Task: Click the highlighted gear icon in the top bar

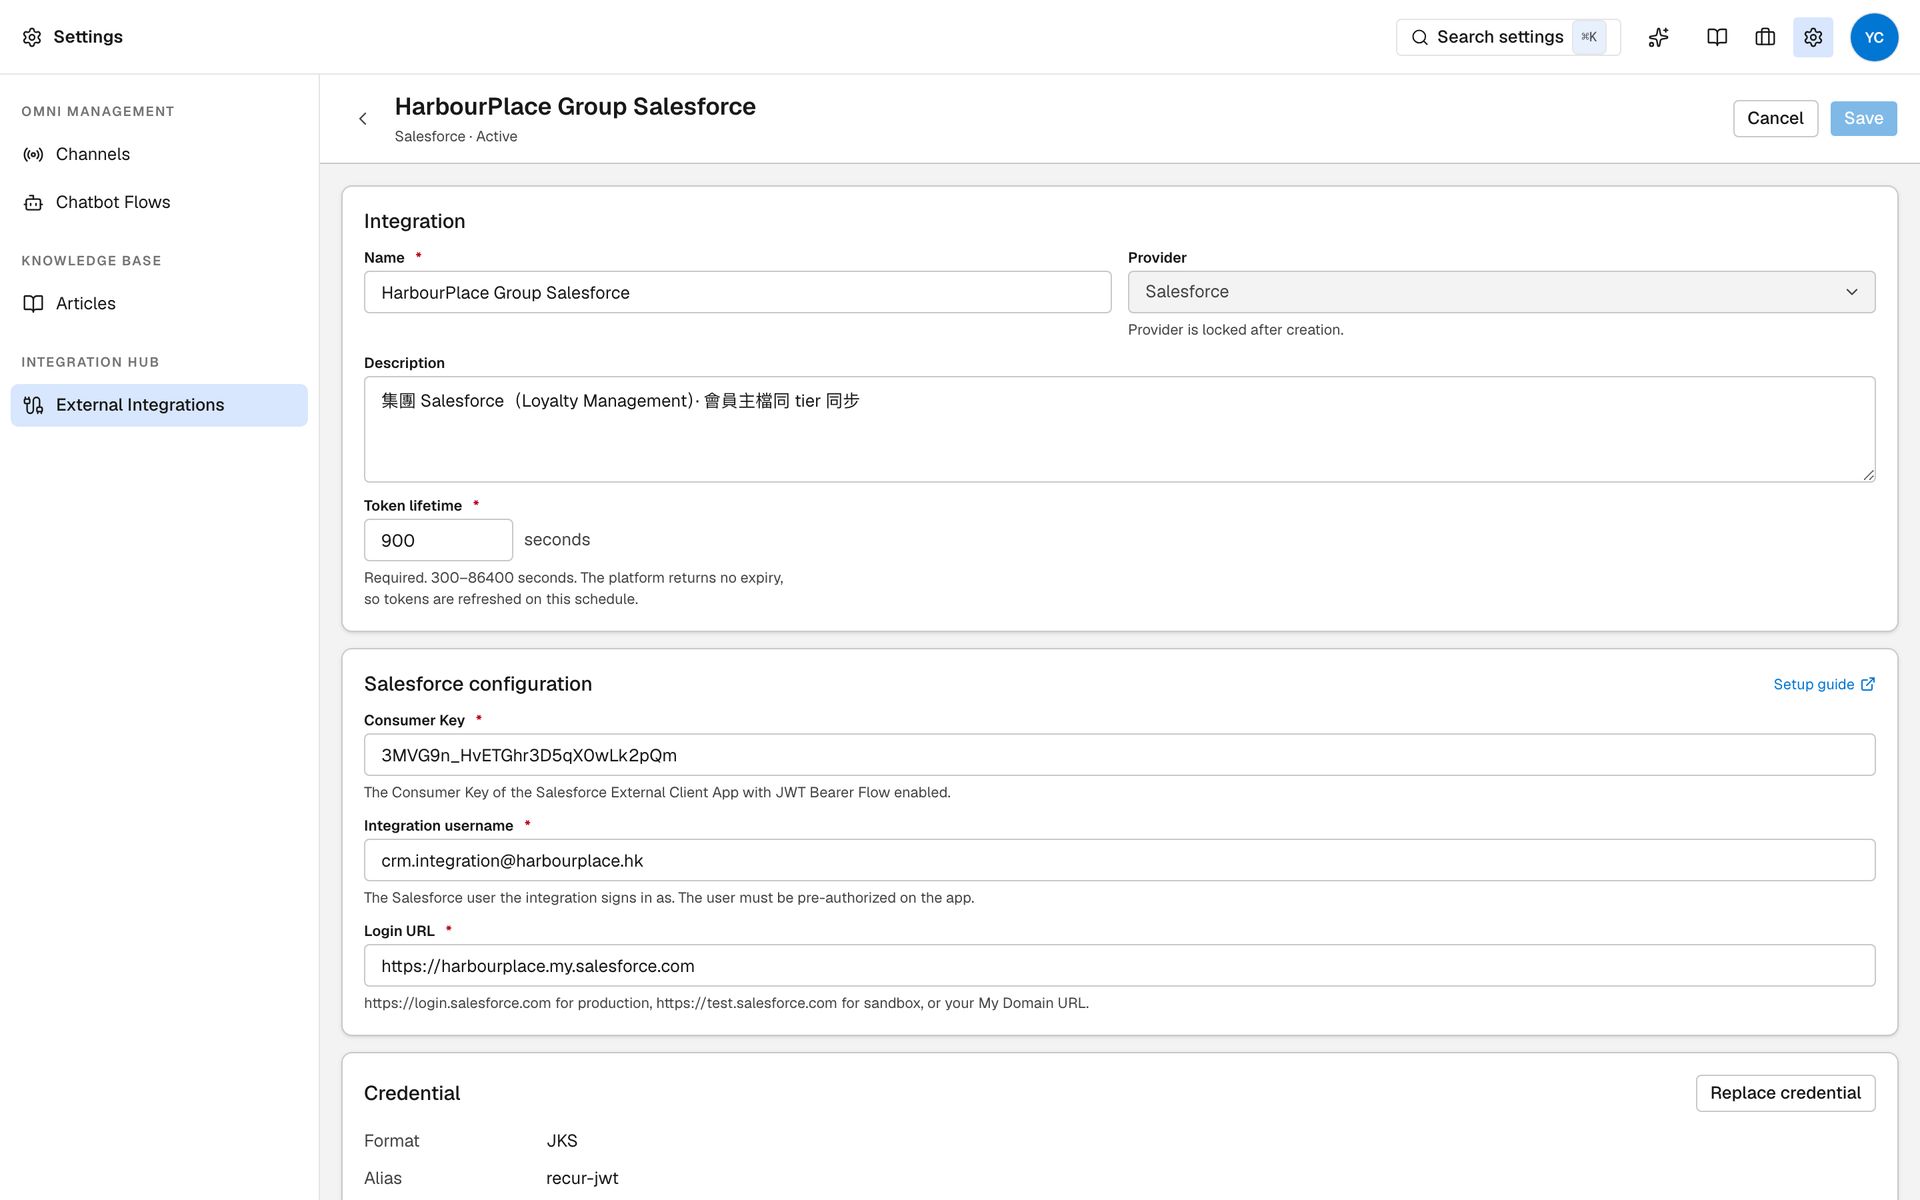Action: [1813, 37]
